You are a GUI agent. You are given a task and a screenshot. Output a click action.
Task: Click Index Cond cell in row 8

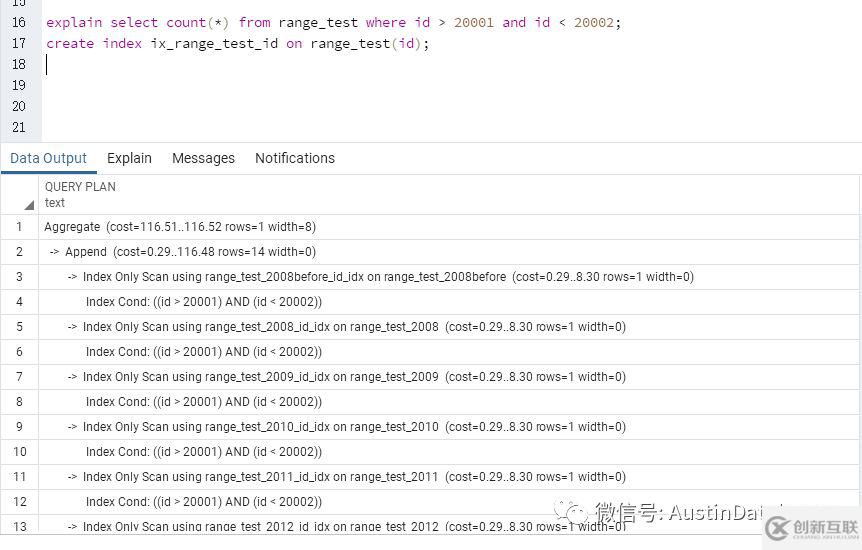(x=449, y=402)
